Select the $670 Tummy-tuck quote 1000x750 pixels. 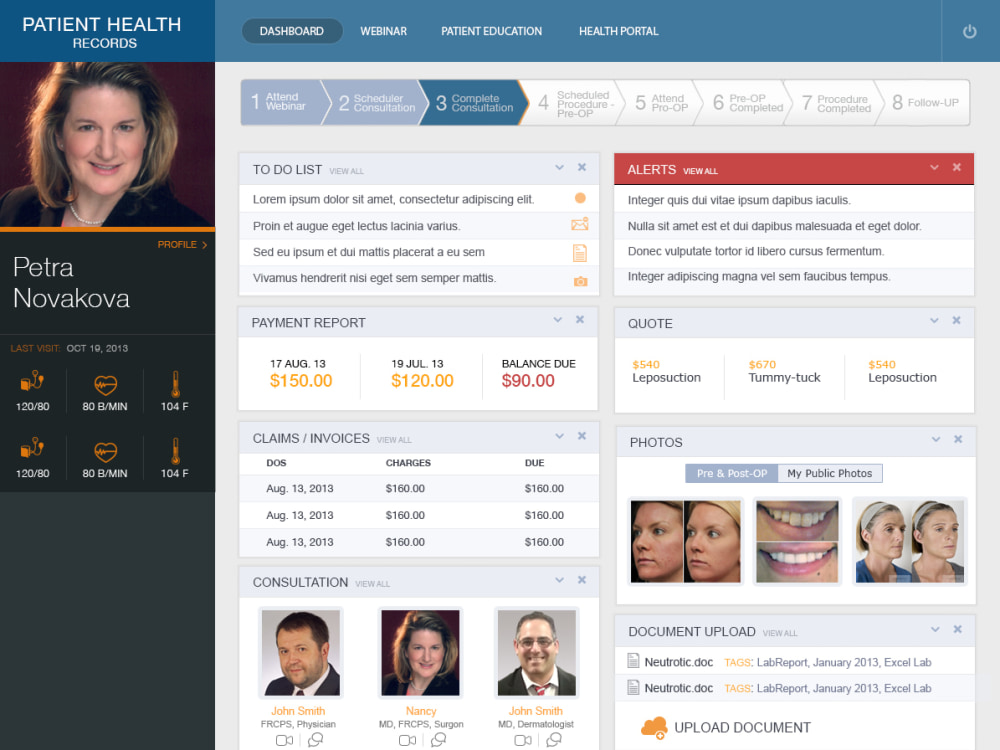(784, 371)
